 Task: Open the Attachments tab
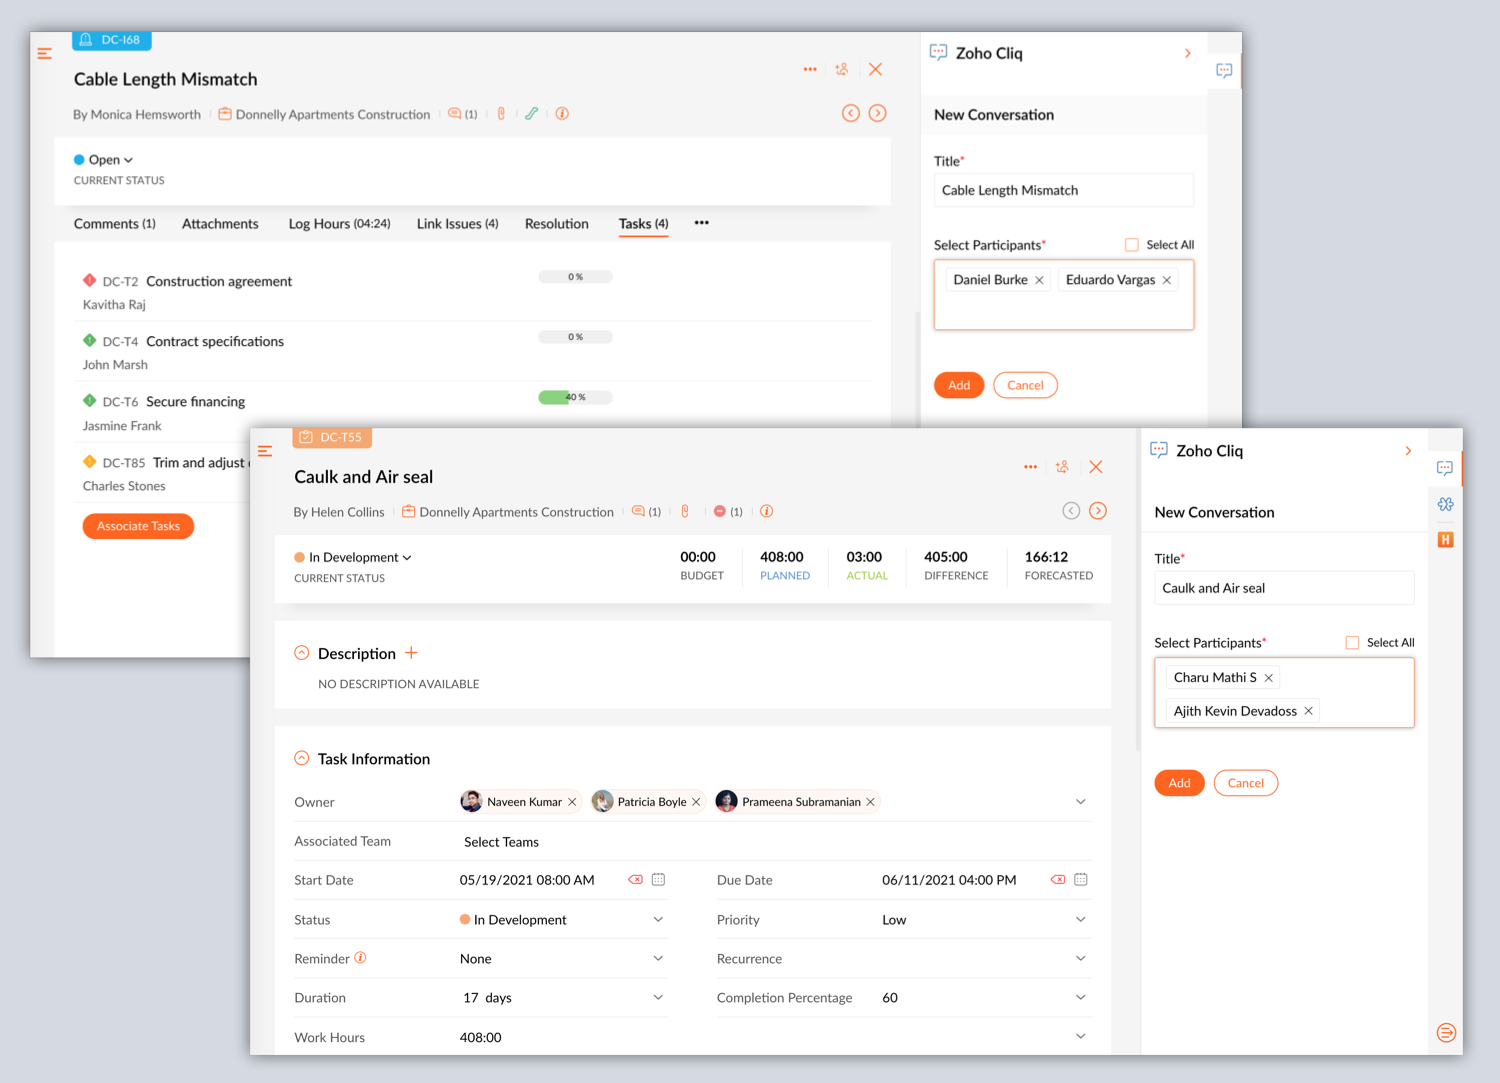pos(220,224)
